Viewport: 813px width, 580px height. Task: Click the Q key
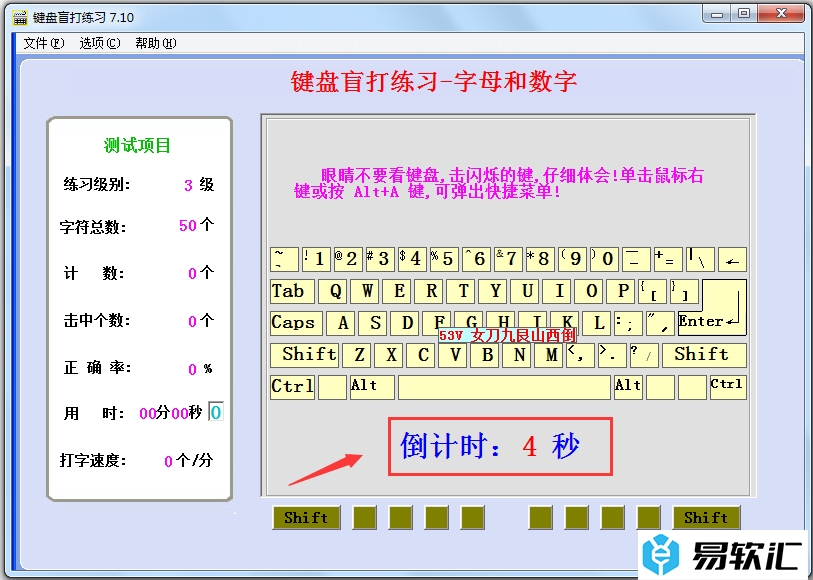click(332, 291)
